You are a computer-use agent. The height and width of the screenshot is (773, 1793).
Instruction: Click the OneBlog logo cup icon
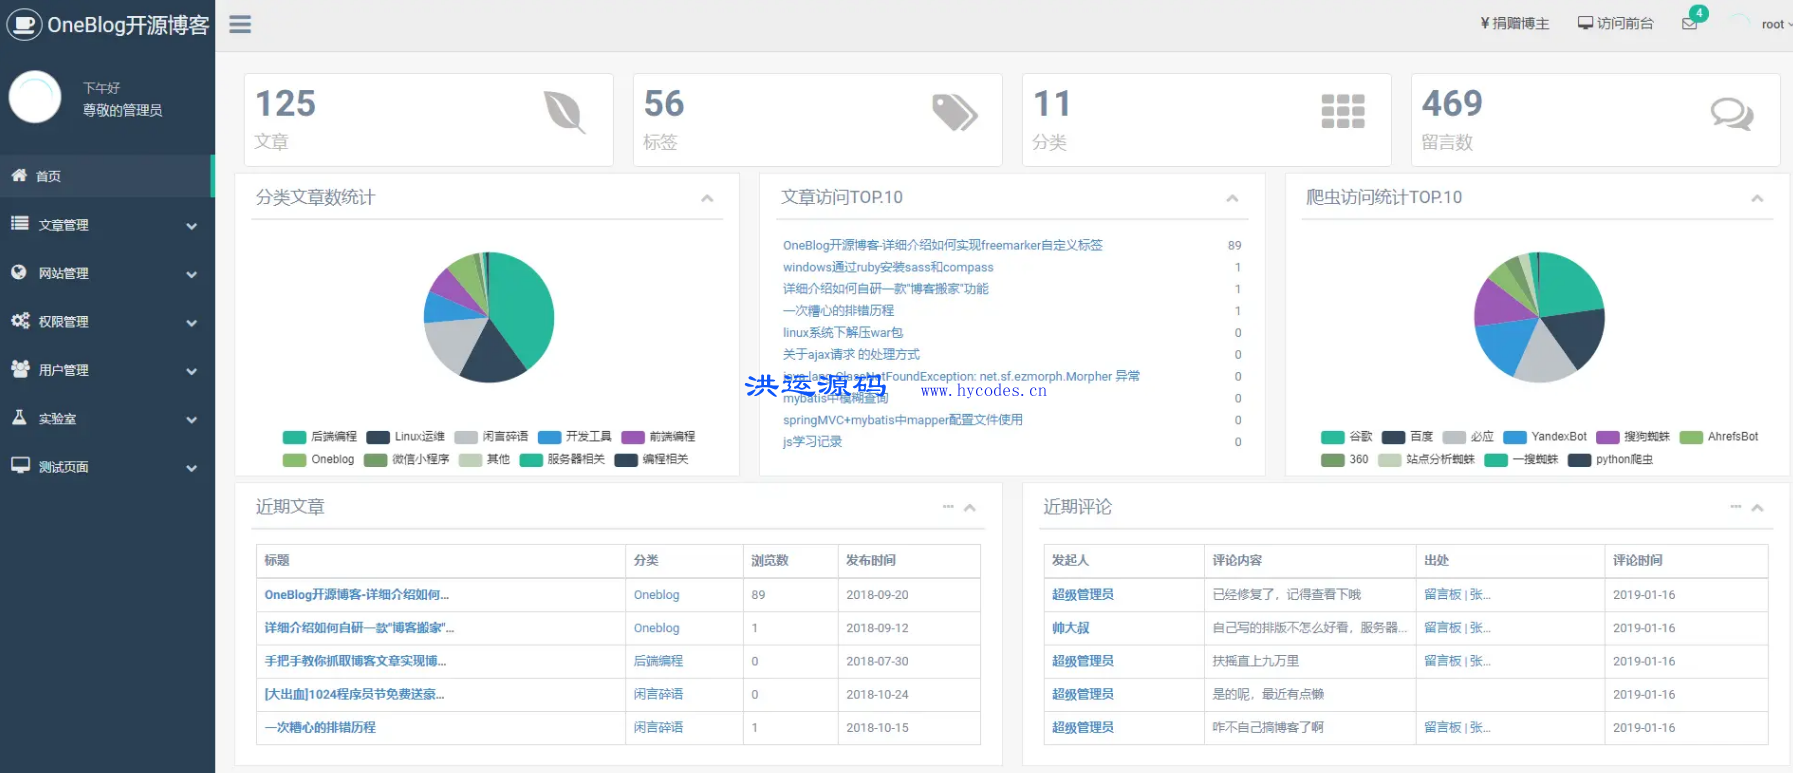pyautogui.click(x=24, y=25)
